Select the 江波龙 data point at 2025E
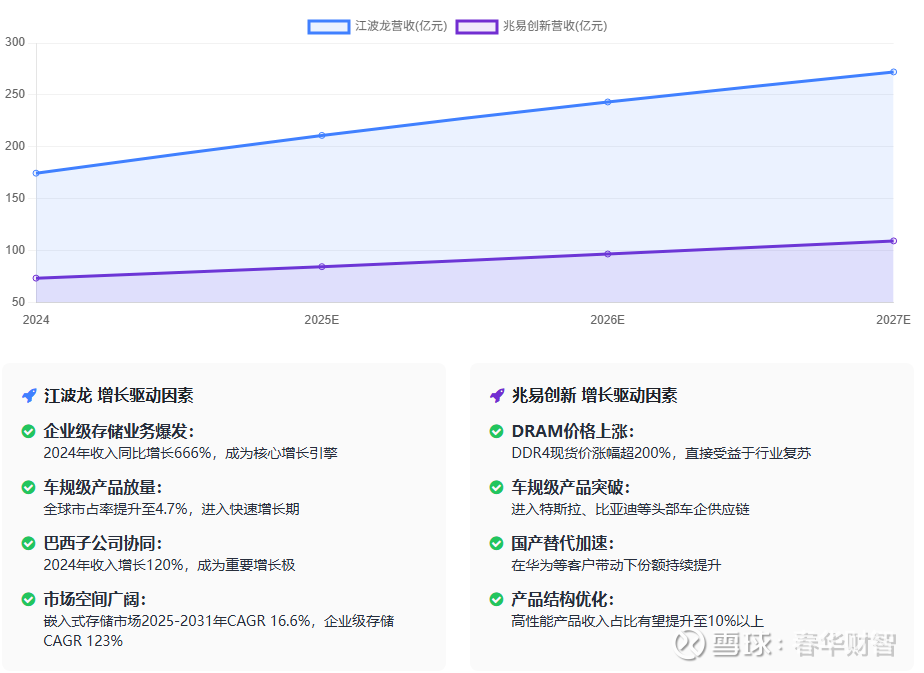 pyautogui.click(x=322, y=135)
